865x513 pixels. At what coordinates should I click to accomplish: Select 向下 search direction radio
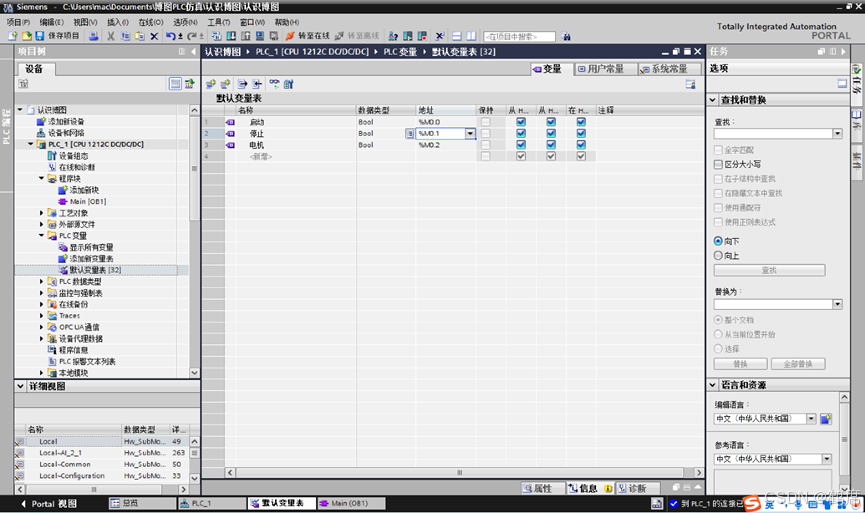[718, 241]
